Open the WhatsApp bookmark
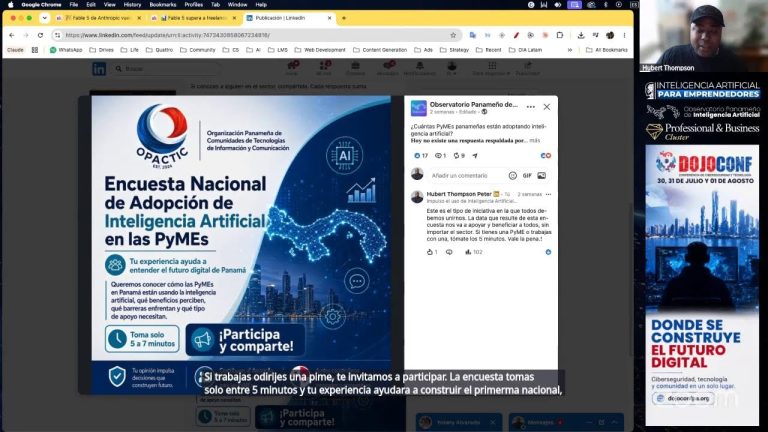Image resolution: width=768 pixels, height=432 pixels. tap(66, 50)
